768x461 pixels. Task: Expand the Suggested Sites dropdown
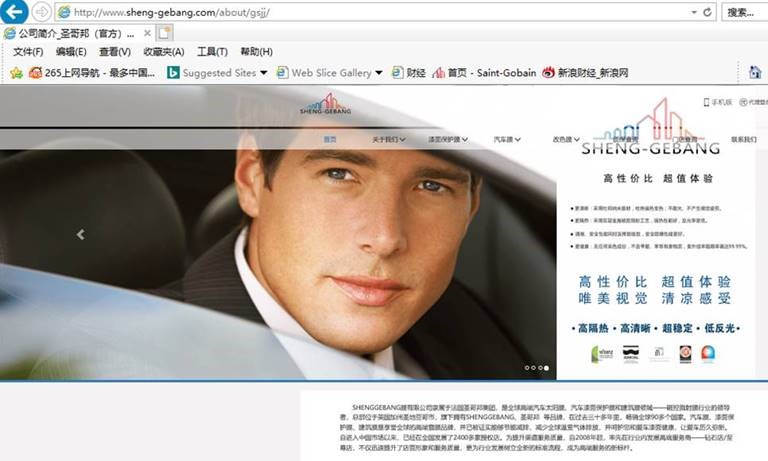(x=264, y=73)
